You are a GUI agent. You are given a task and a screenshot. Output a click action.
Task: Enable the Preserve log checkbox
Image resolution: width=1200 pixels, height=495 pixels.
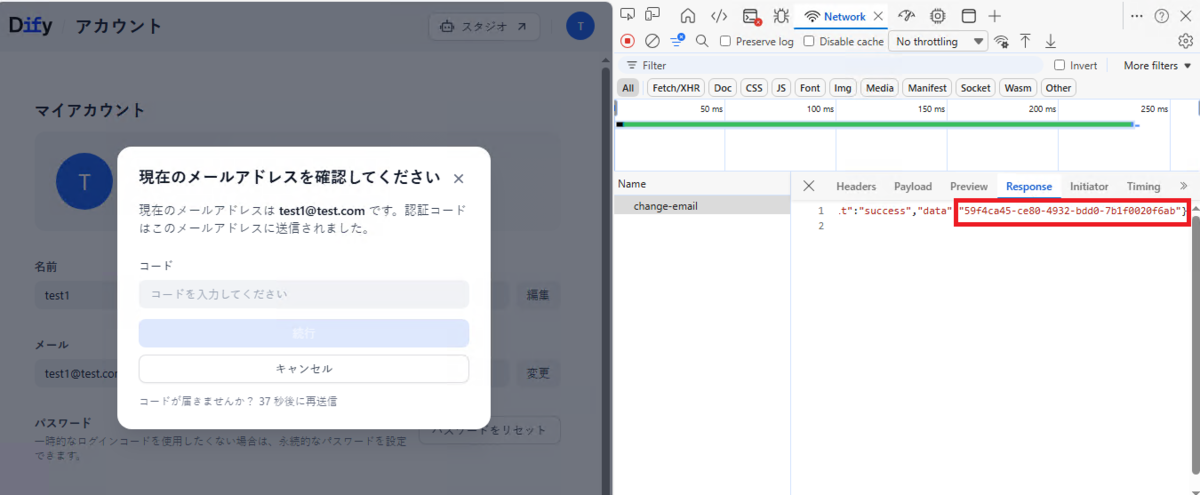726,41
